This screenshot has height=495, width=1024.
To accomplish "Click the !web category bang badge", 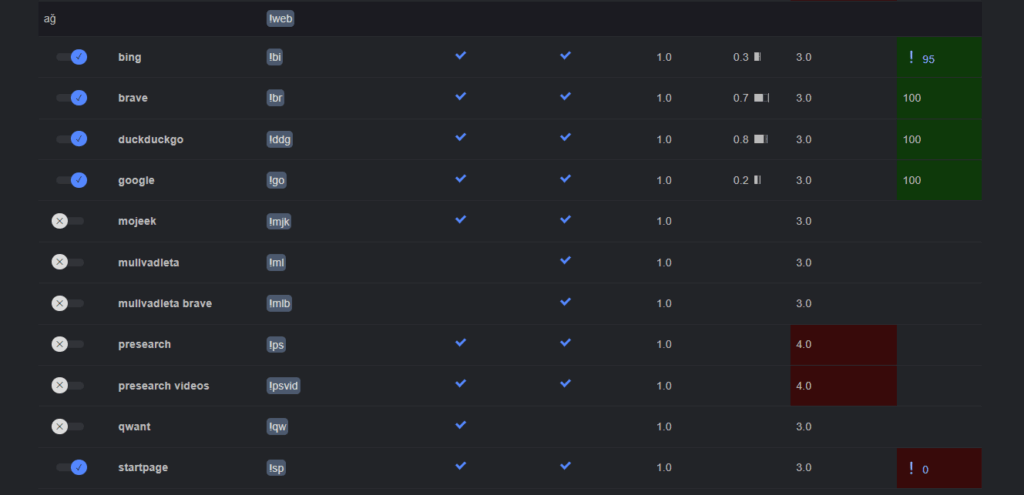I will pyautogui.click(x=281, y=18).
